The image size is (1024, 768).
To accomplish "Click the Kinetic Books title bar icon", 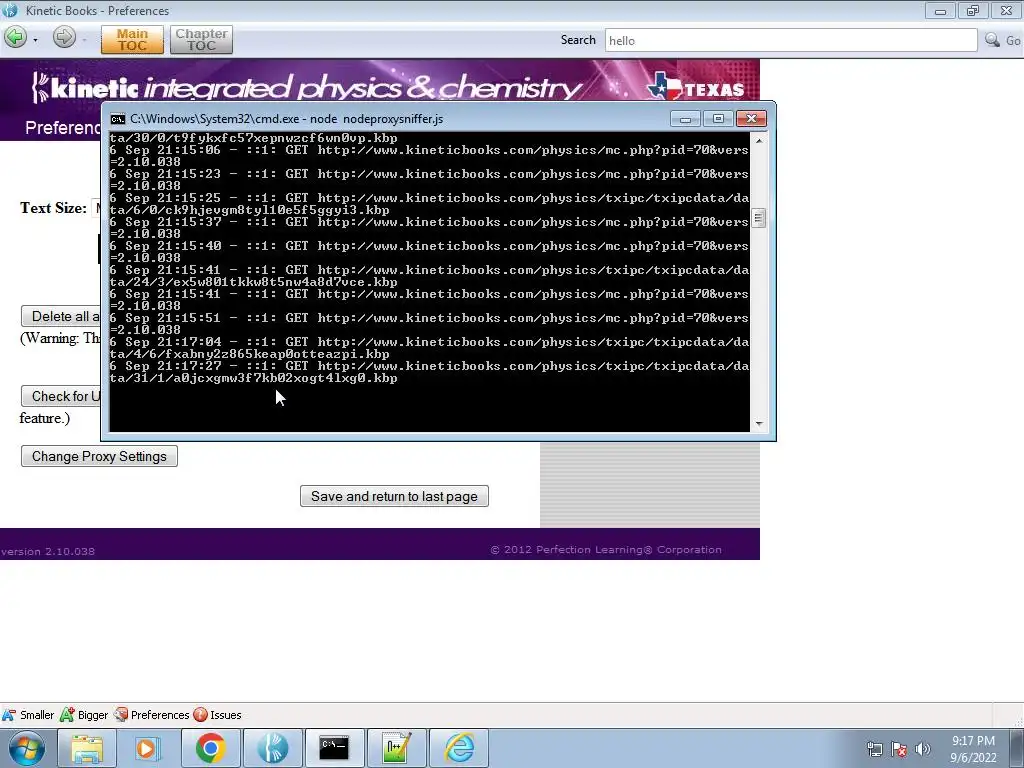I will (x=10, y=10).
